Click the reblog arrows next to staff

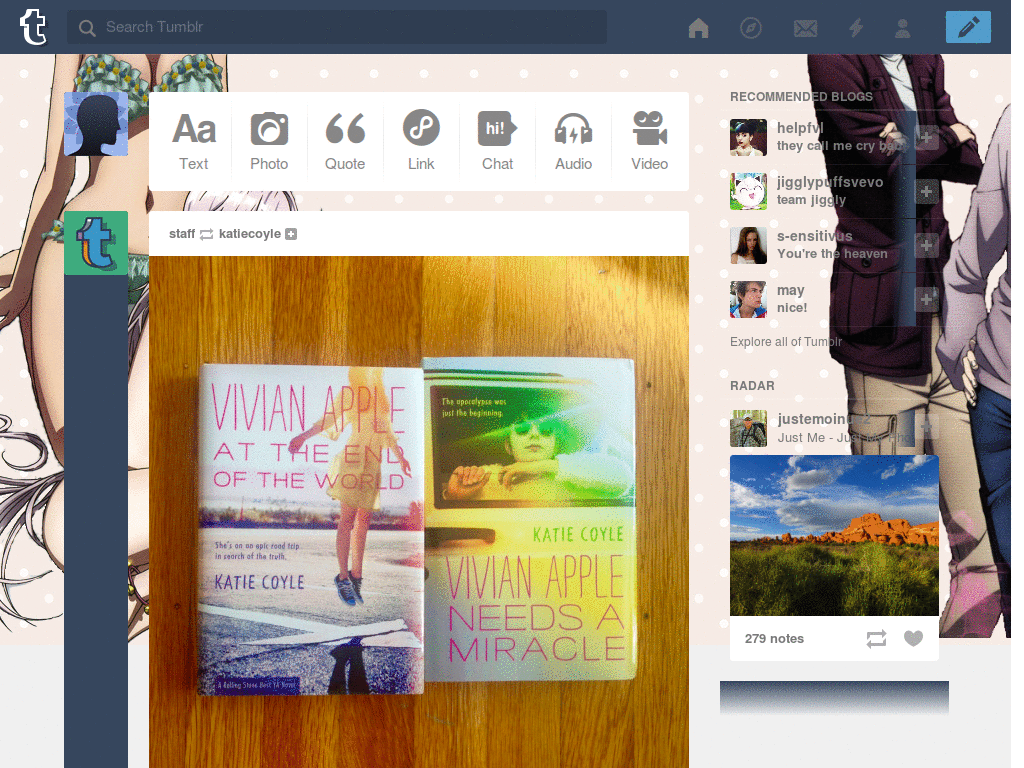tap(206, 234)
